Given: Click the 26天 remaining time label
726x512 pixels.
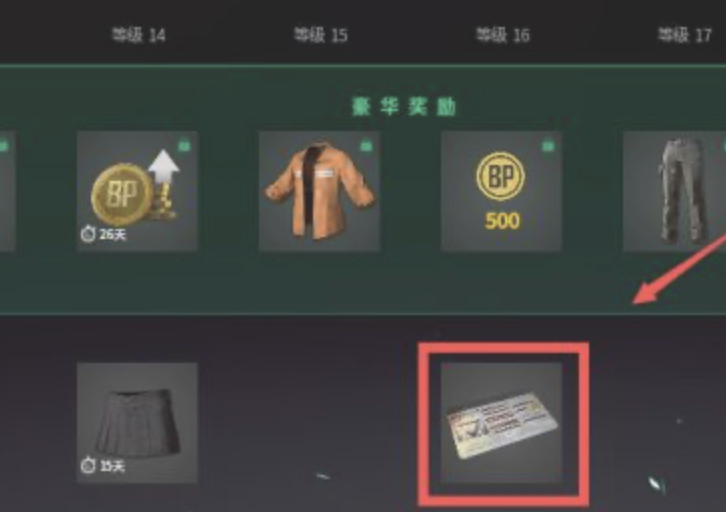Looking at the screenshot, I should point(113,235).
